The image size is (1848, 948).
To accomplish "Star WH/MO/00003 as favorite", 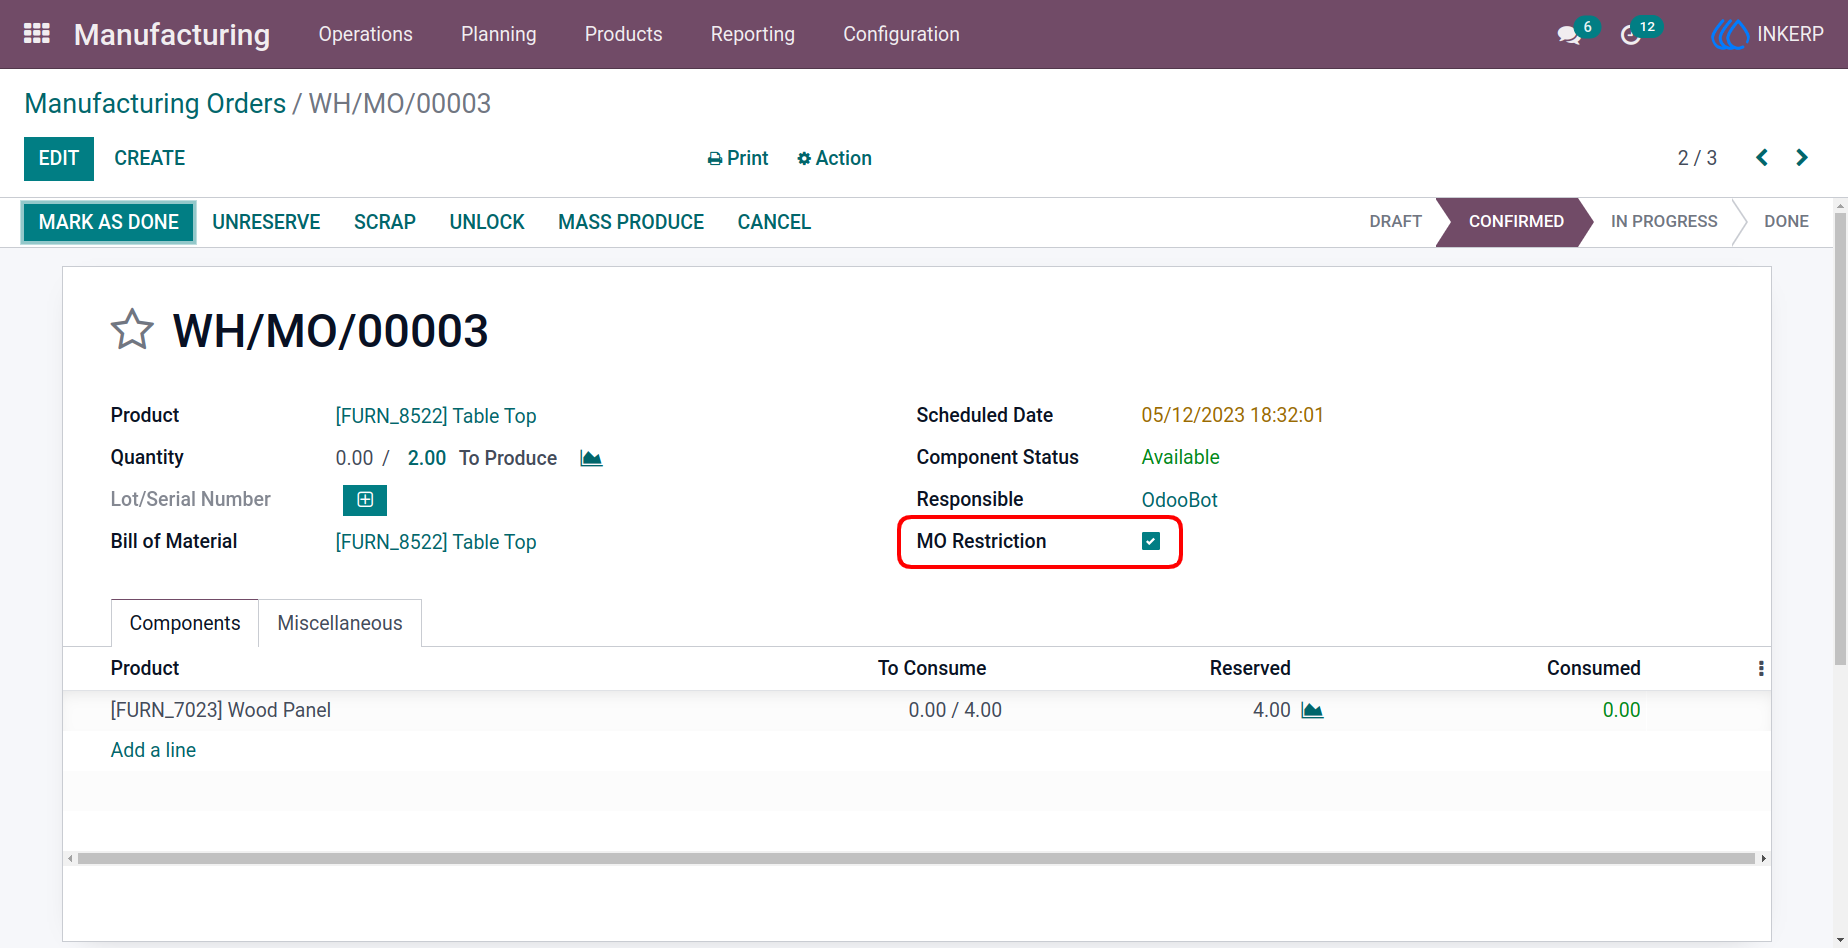I will click(132, 329).
